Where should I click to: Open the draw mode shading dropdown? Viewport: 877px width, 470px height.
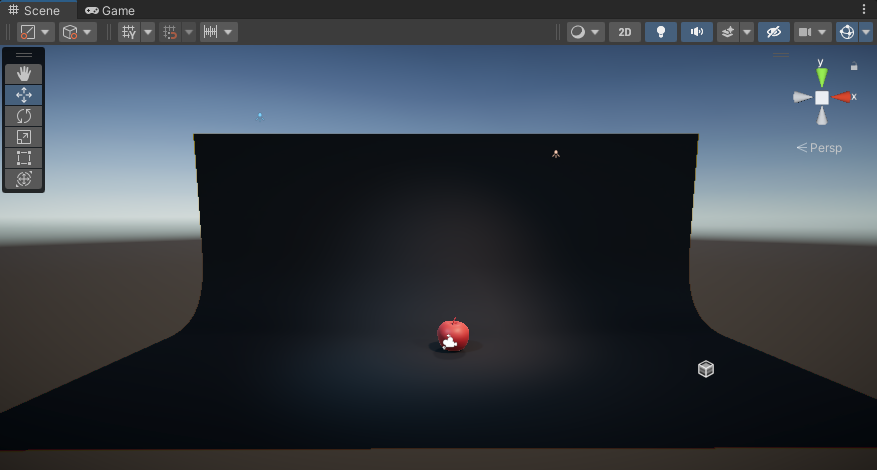(586, 32)
